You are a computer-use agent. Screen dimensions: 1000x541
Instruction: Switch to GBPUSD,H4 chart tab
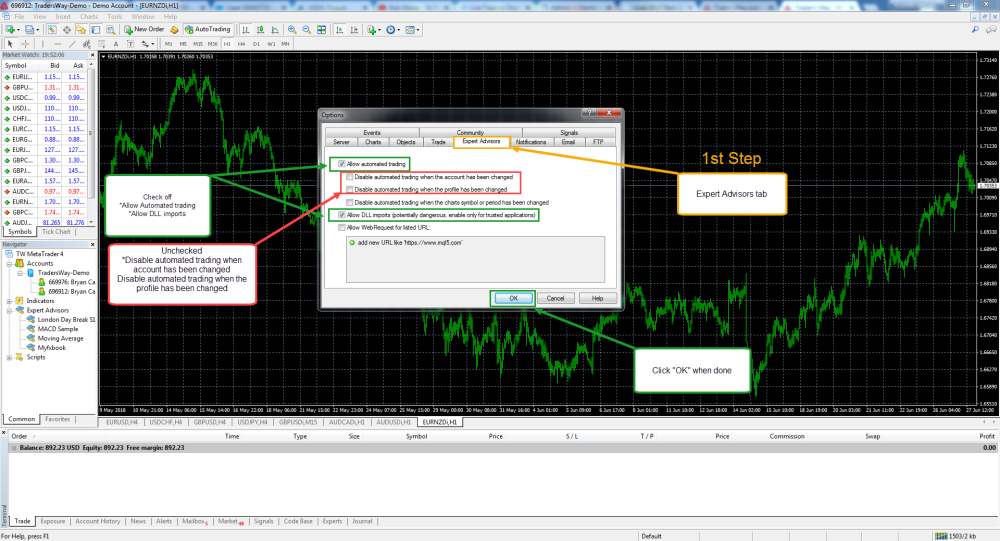(210, 422)
